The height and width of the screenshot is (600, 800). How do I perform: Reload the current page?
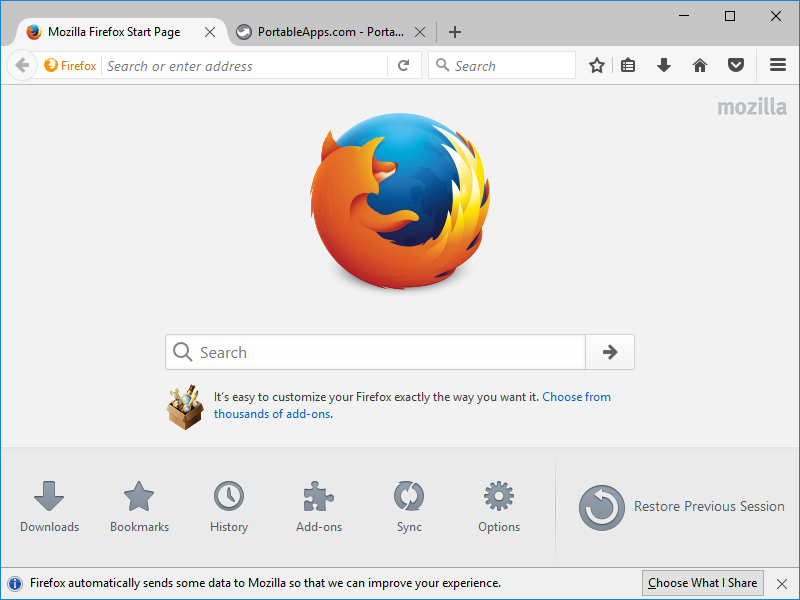coord(403,66)
